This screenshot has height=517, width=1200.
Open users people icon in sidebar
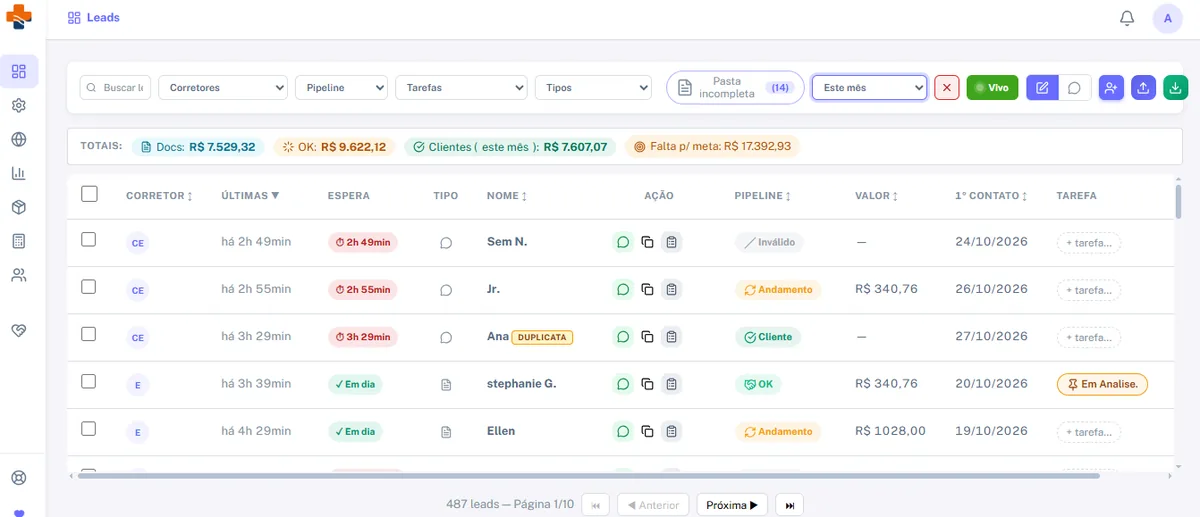pos(19,275)
